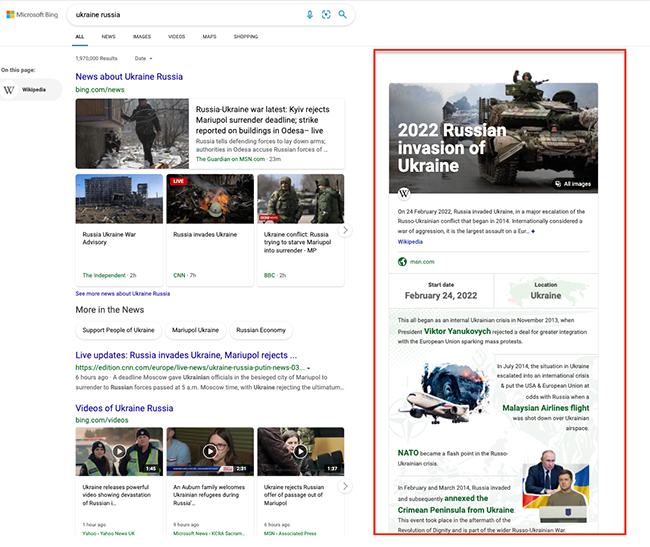Select Russian Economy topic chip

(x=261, y=330)
